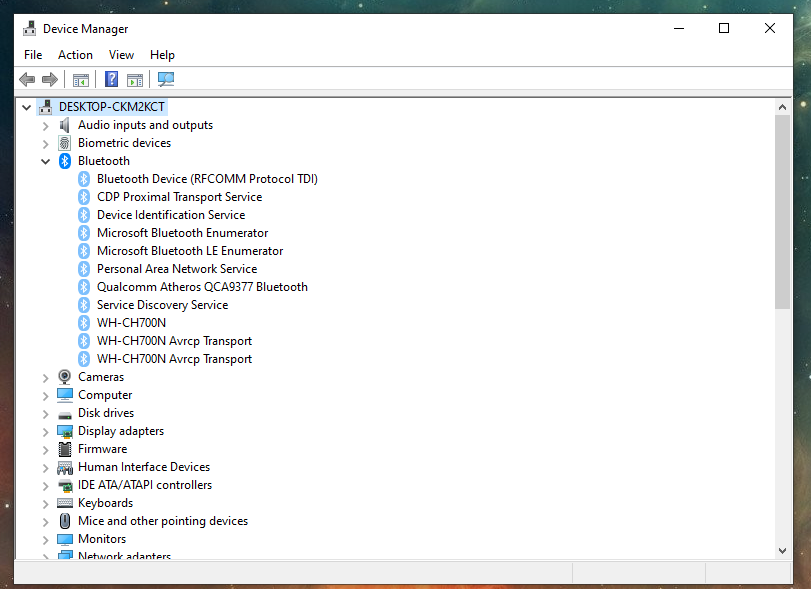Select Microsoft Bluetooth Enumerator

pos(183,233)
